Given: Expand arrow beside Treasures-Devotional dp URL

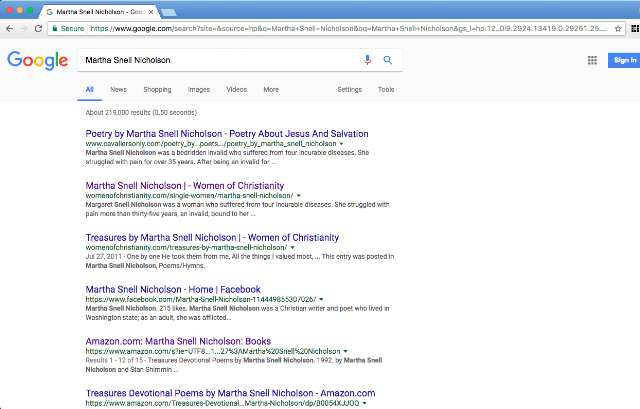Looking at the screenshot, I should pyautogui.click(x=364, y=403).
